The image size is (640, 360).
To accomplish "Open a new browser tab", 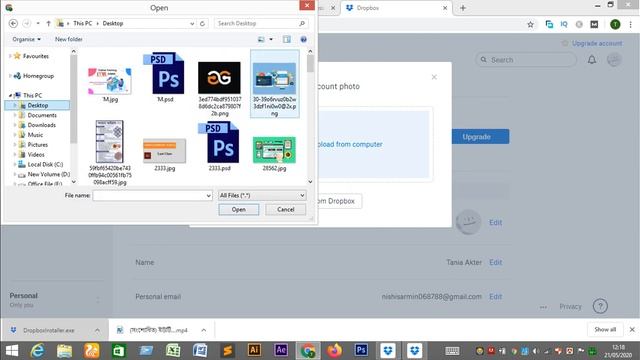I will click(463, 8).
